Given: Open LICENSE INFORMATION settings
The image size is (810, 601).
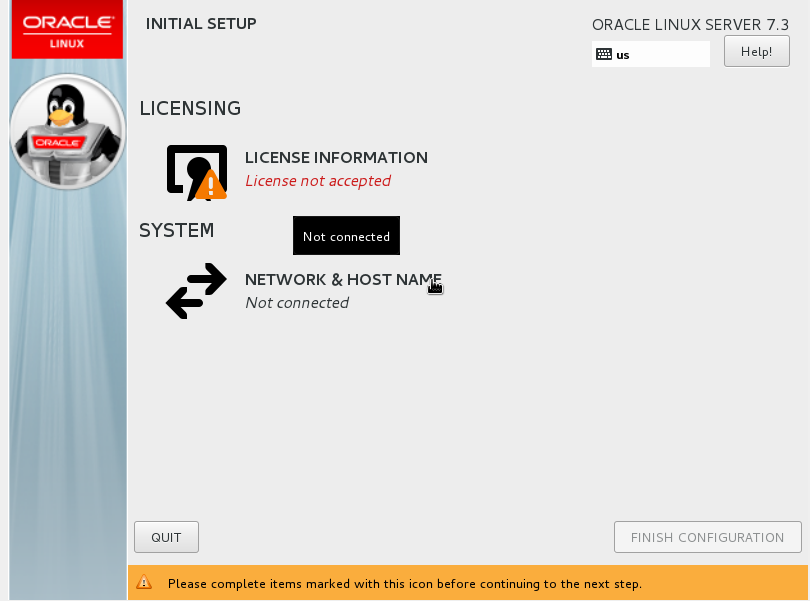Looking at the screenshot, I should 336,158.
